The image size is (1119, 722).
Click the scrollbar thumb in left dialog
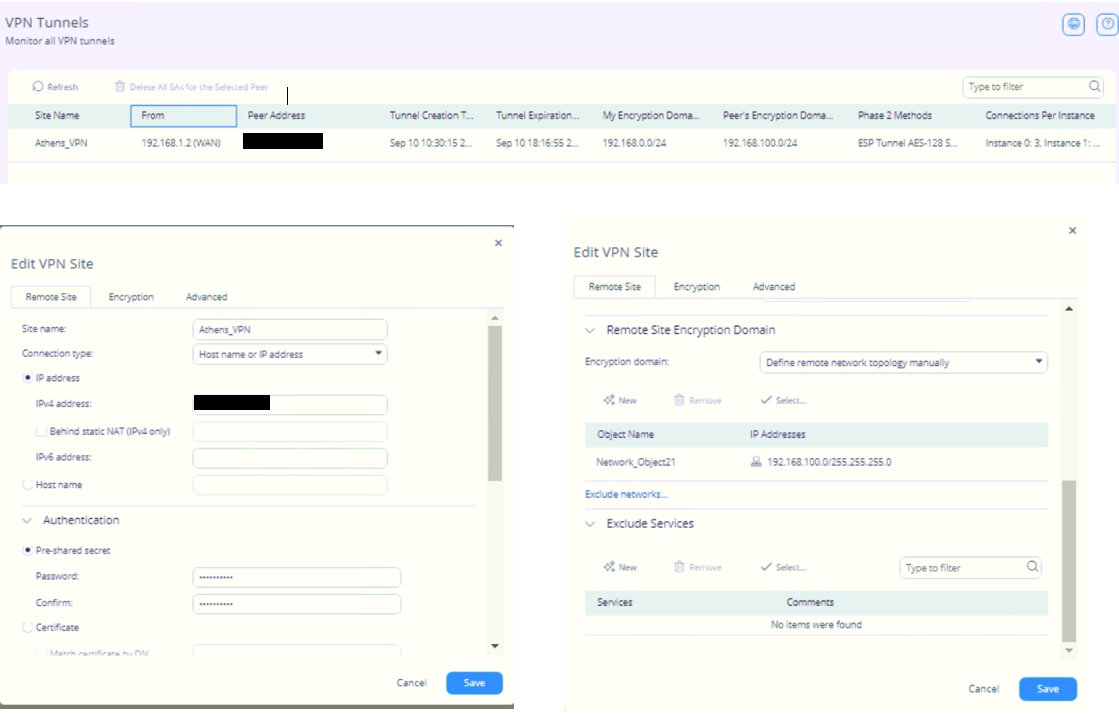[495, 403]
